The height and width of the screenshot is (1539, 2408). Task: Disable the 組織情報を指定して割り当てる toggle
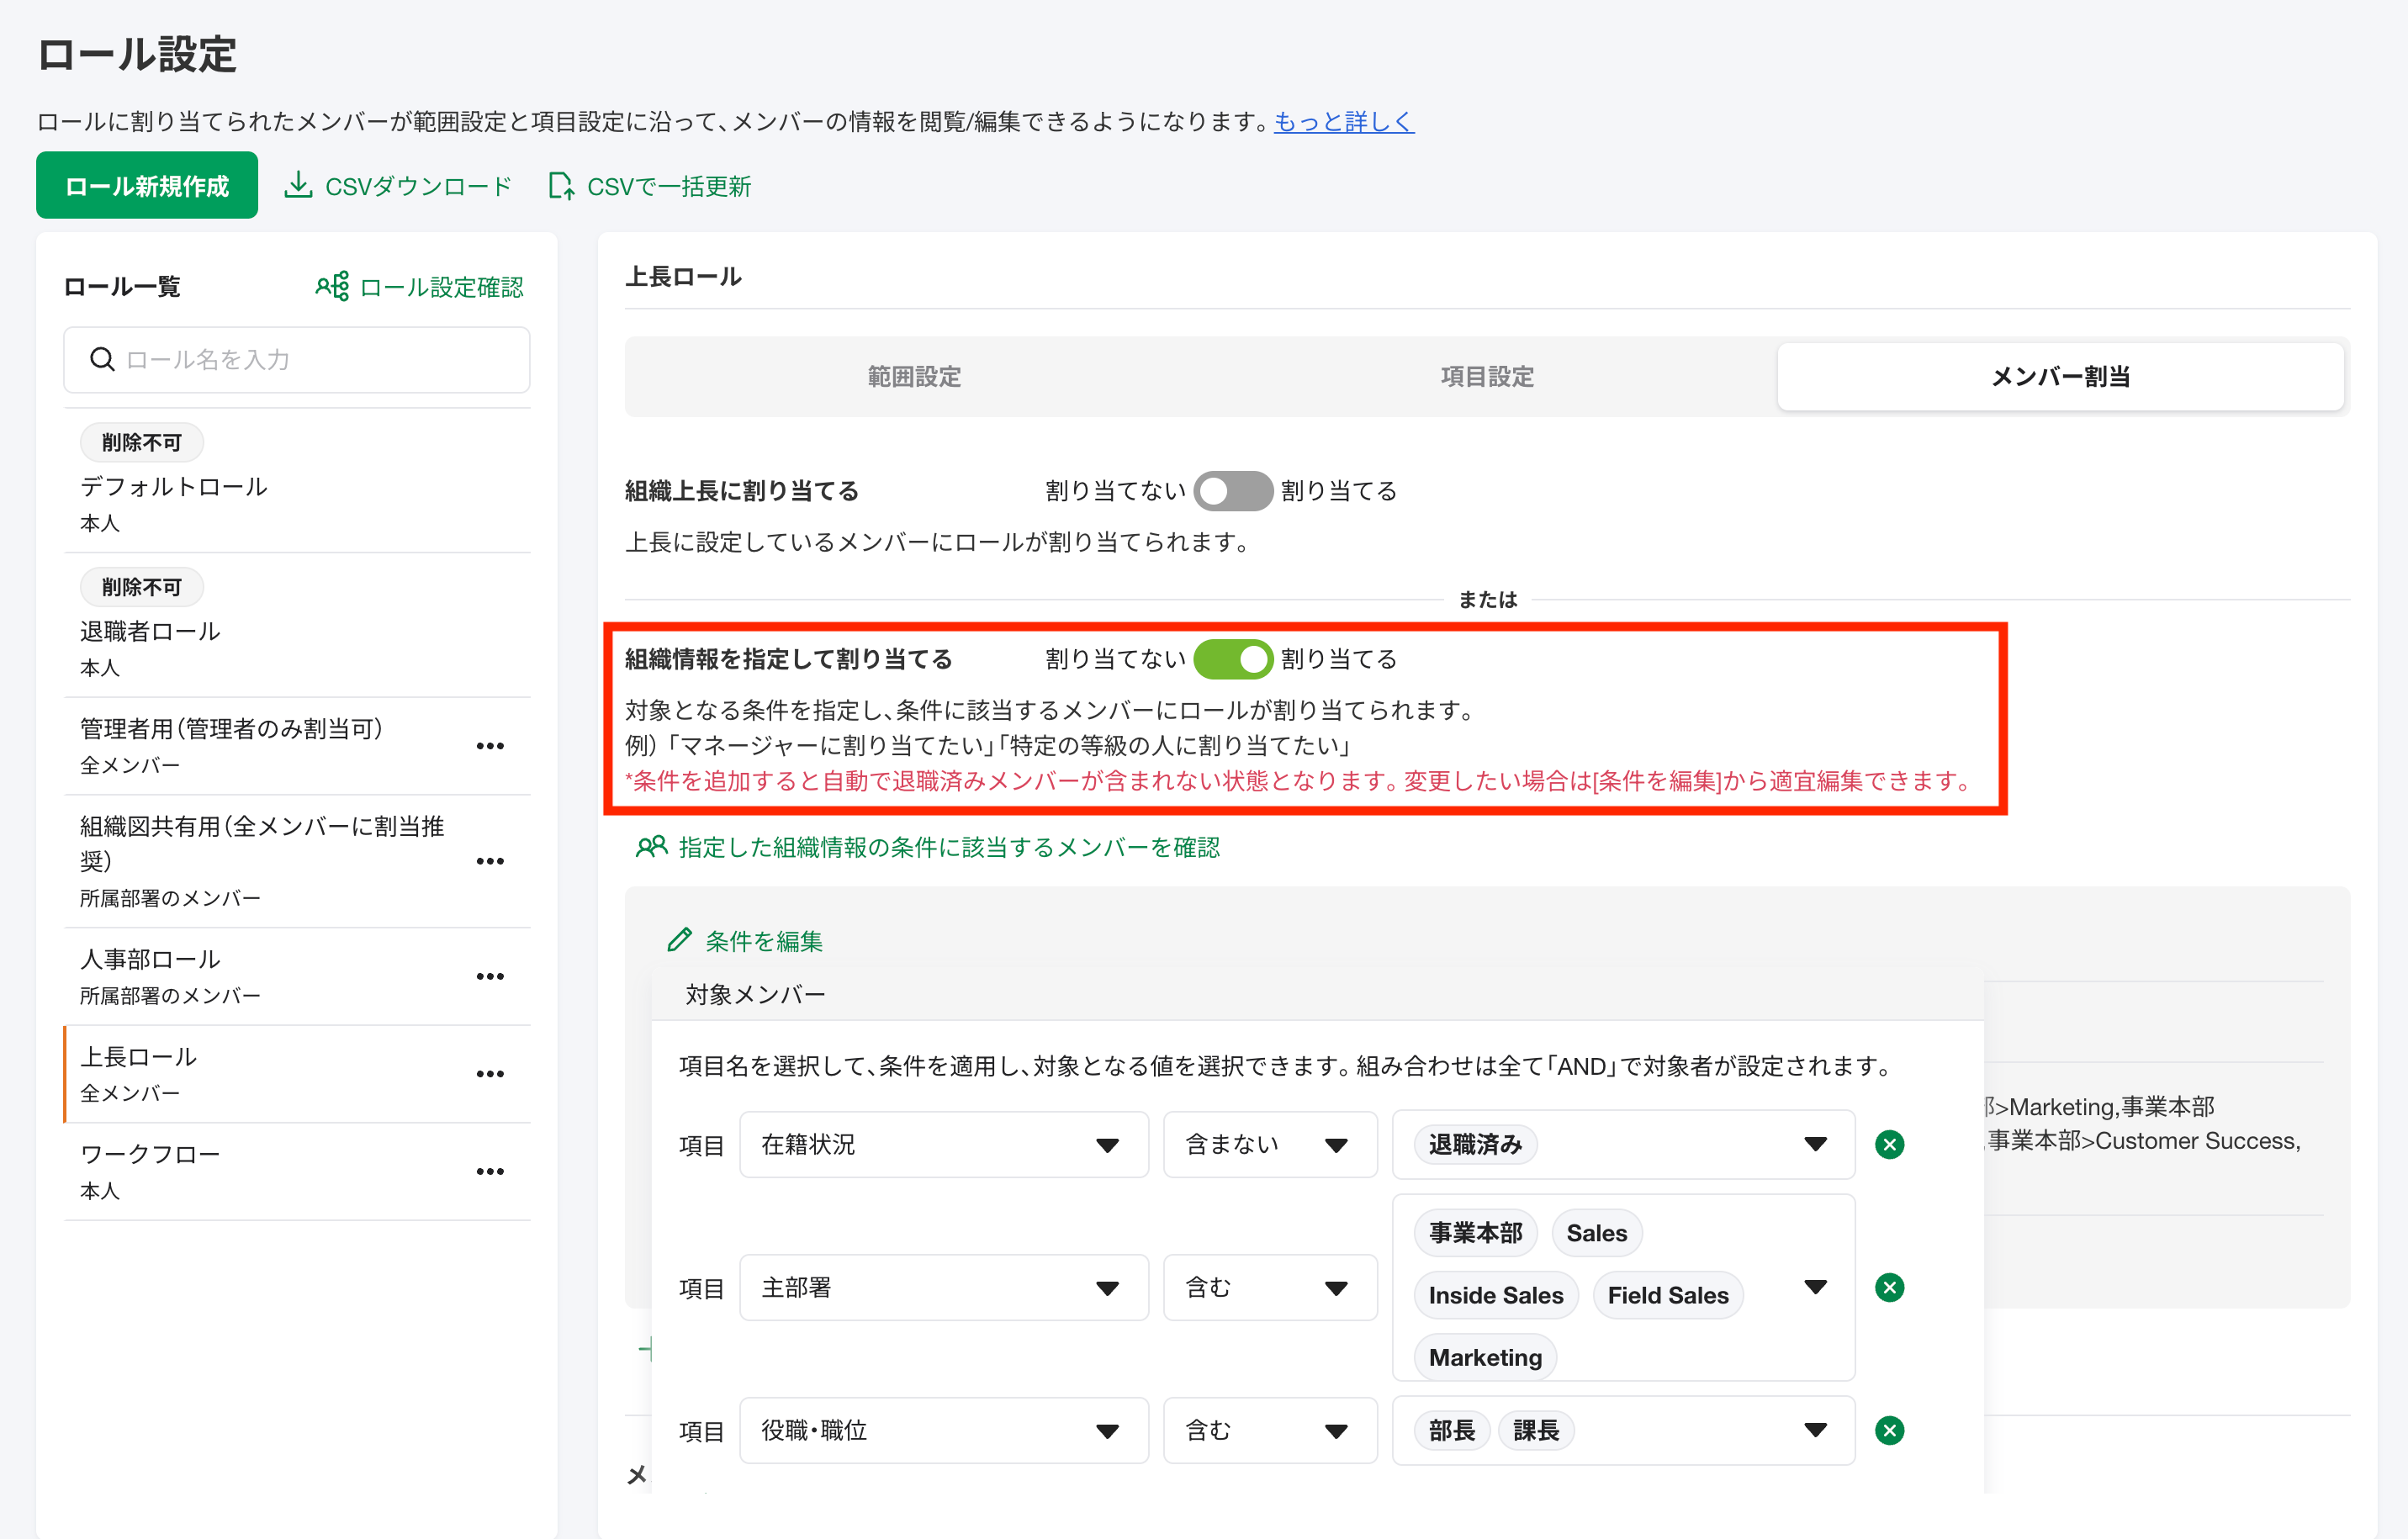(1233, 659)
